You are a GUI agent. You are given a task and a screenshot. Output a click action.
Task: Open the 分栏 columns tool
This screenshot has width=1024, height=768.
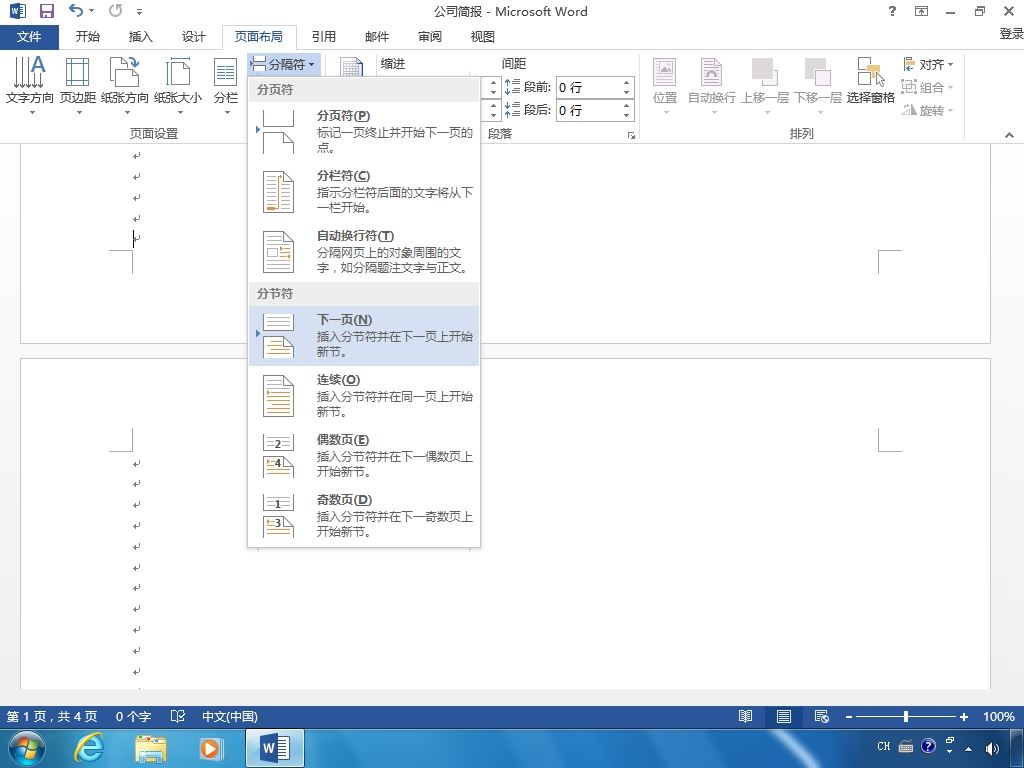226,85
